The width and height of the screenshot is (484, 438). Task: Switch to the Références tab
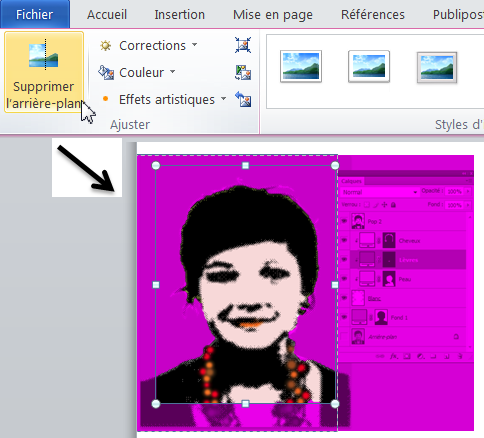click(373, 15)
